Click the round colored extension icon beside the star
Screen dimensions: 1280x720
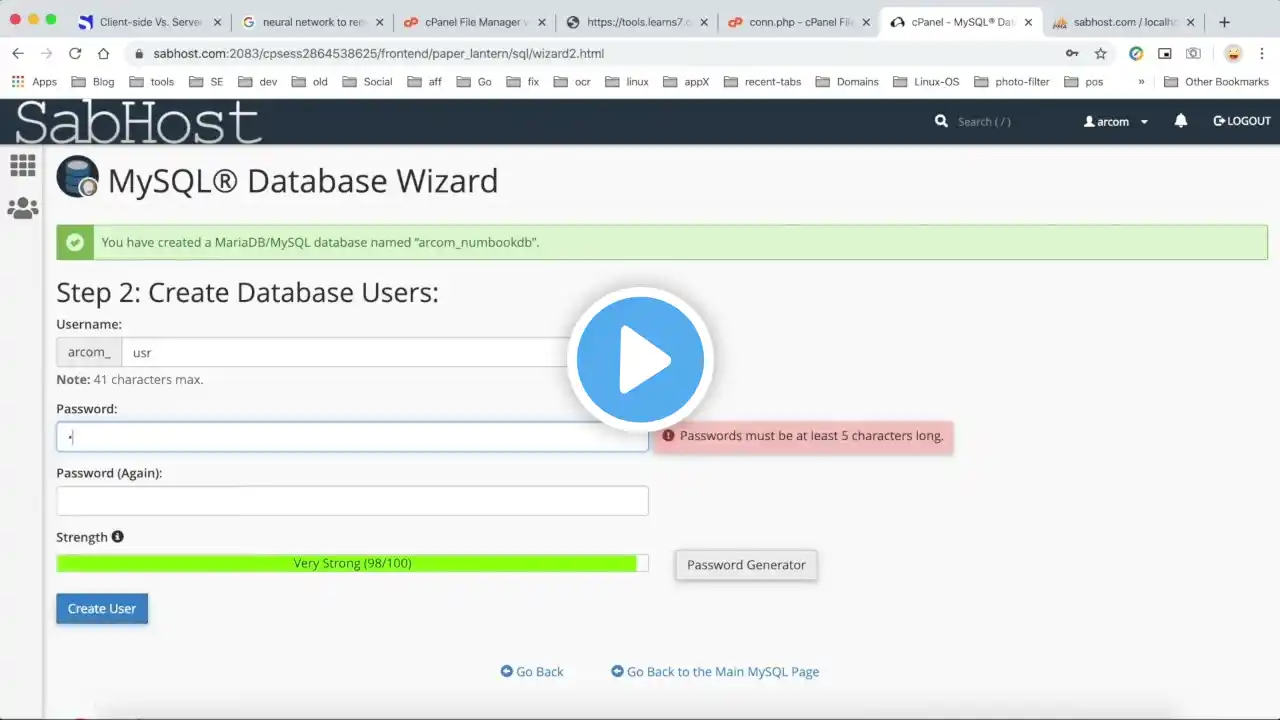pos(1136,54)
